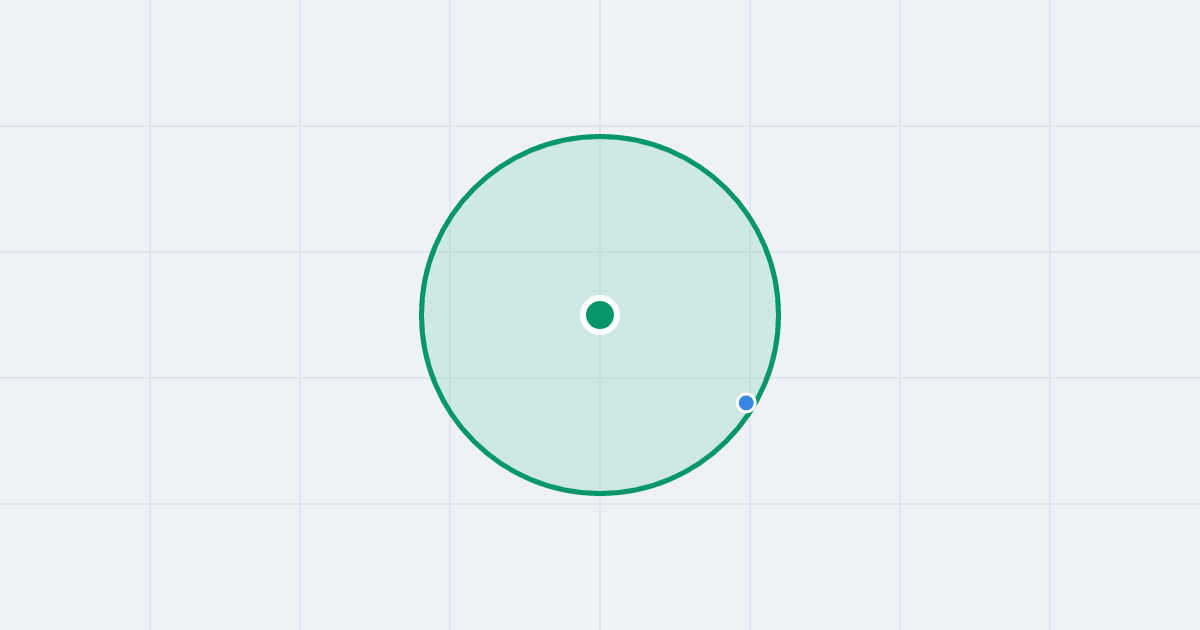This screenshot has height=630, width=1200.
Task: Select the topmost point of the green circle outline
Action: 600,136
